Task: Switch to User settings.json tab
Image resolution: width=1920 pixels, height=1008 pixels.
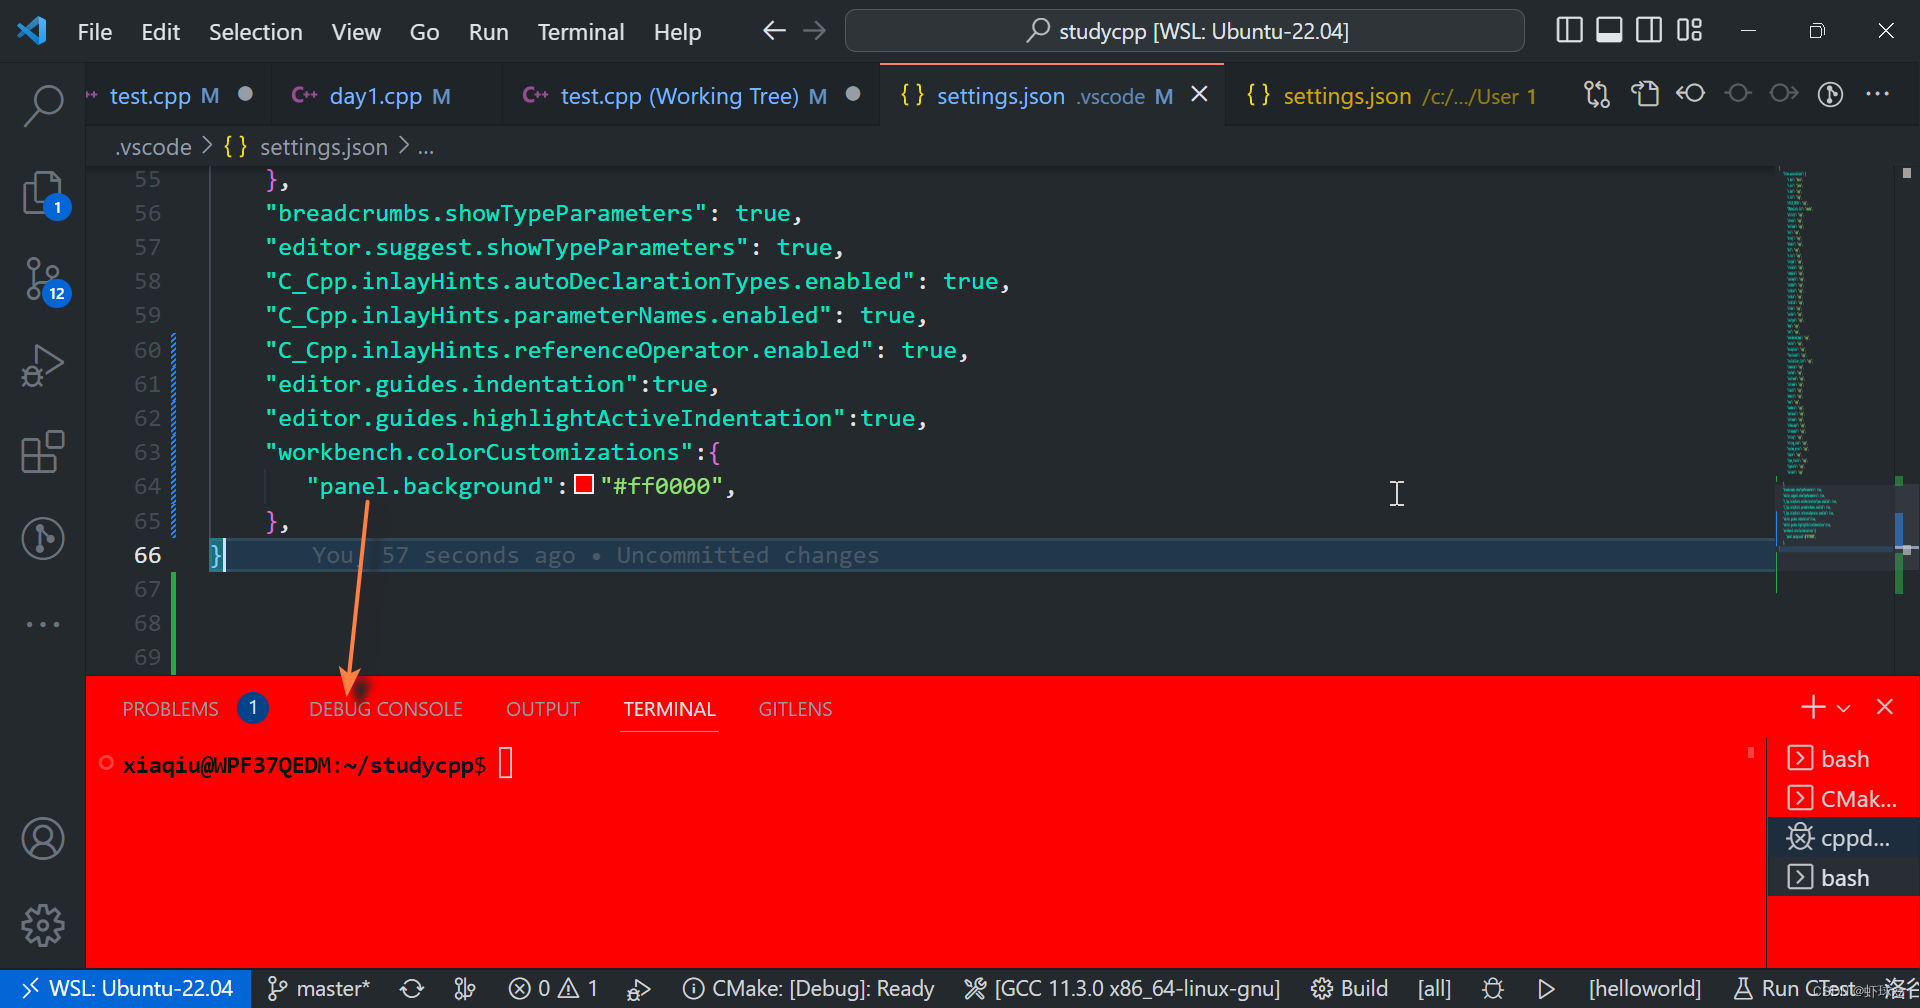Action: tap(1390, 96)
